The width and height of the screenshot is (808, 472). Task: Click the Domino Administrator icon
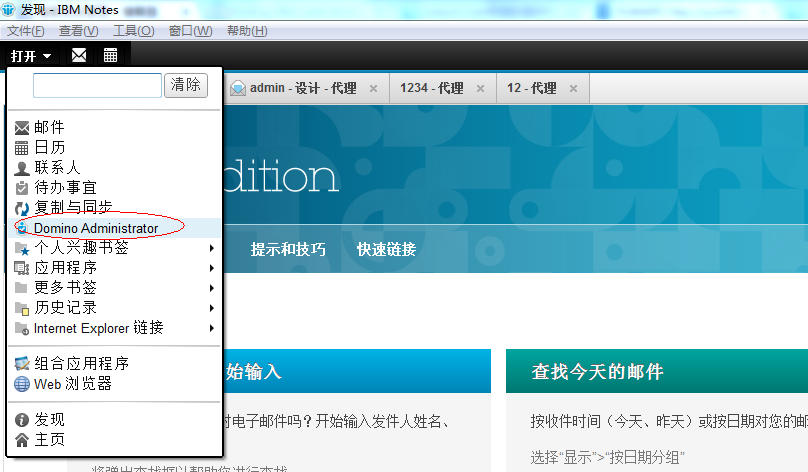[22, 228]
